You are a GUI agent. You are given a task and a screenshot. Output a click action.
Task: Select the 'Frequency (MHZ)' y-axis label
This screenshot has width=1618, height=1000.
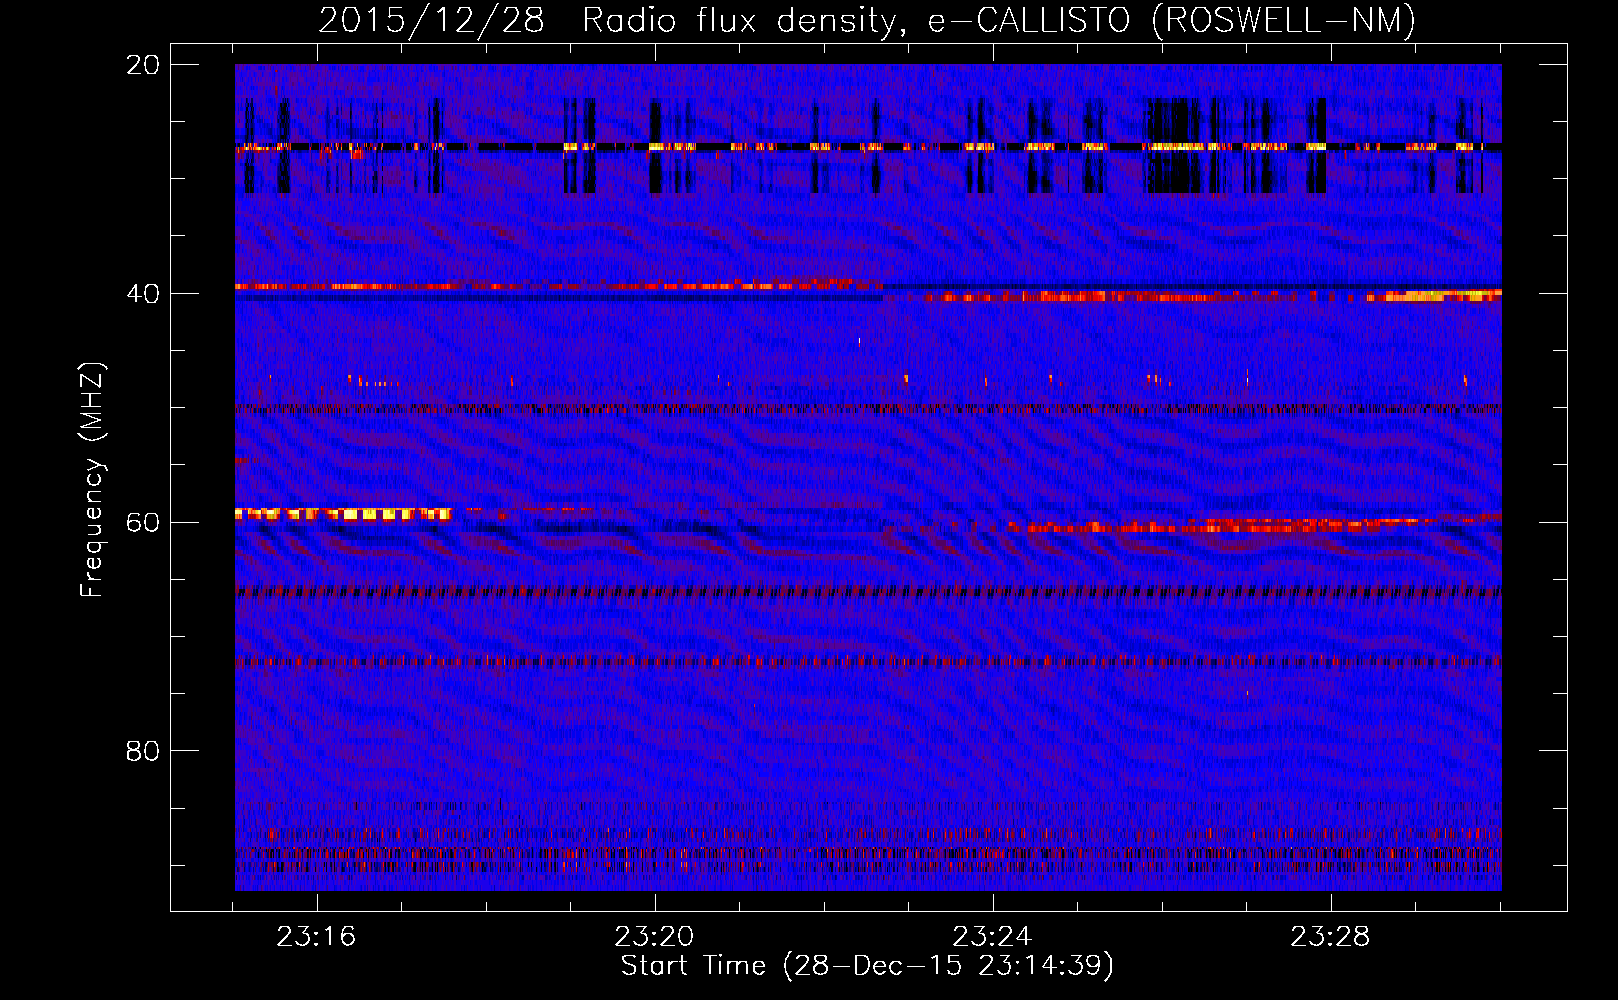pyautogui.click(x=92, y=480)
